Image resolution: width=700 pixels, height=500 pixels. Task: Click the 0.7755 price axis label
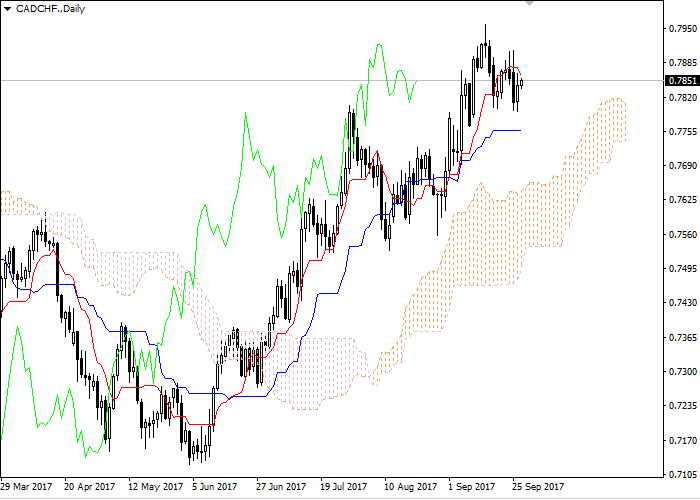tap(682, 132)
